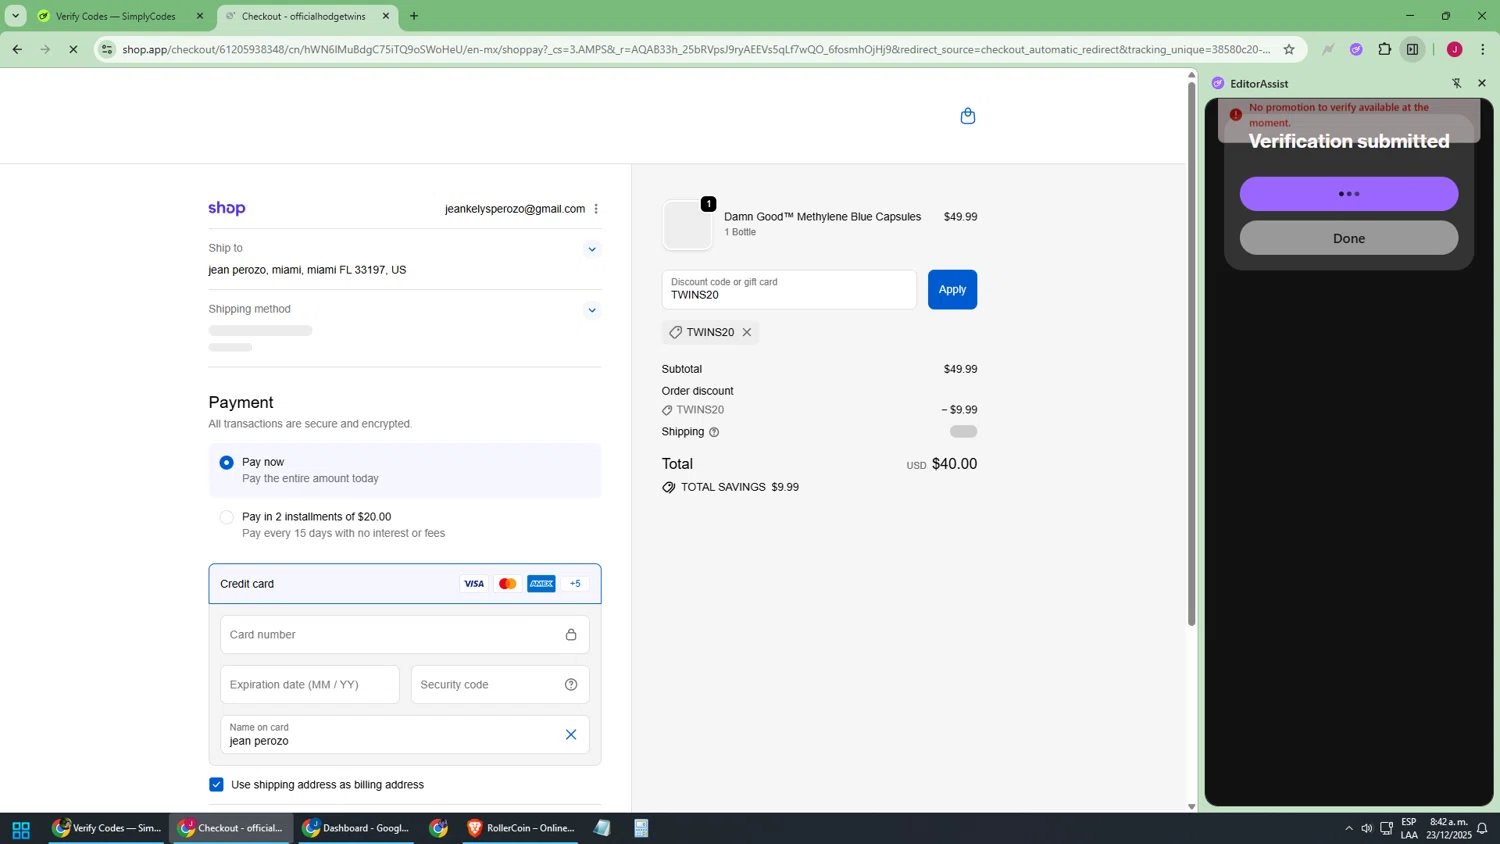Click the jeankelysperozo@gmail.com email text
This screenshot has width=1500, height=844.
515,209
